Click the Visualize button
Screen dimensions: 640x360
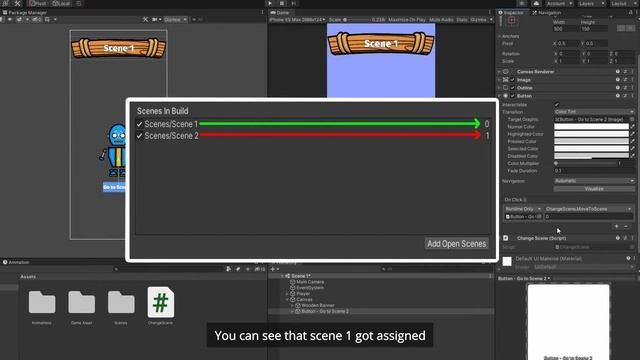point(594,189)
